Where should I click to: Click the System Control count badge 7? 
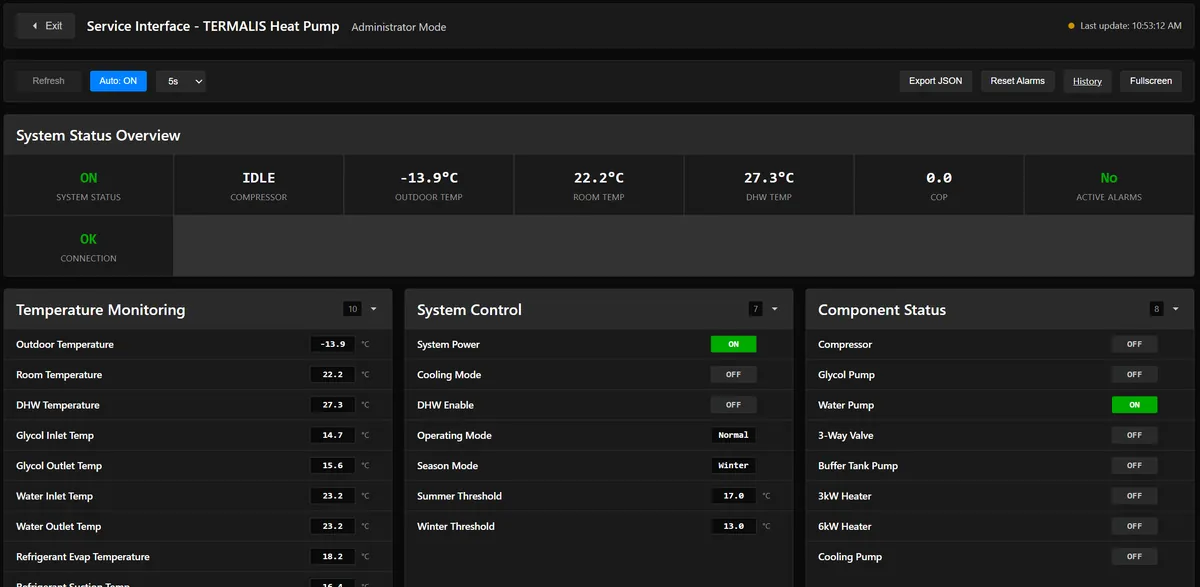click(x=755, y=309)
